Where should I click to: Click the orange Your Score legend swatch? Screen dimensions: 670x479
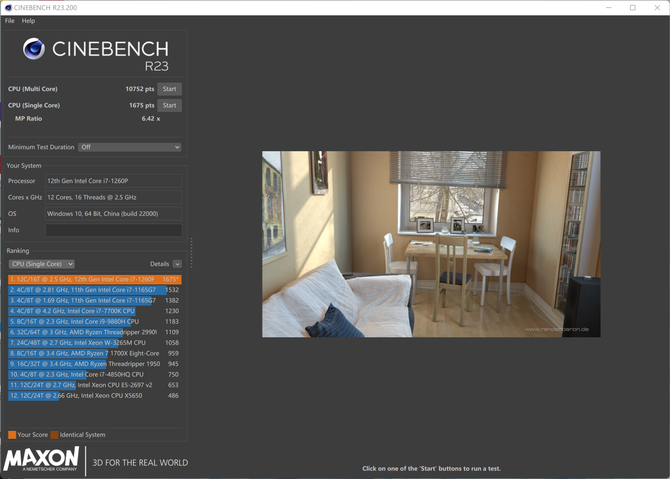12,435
